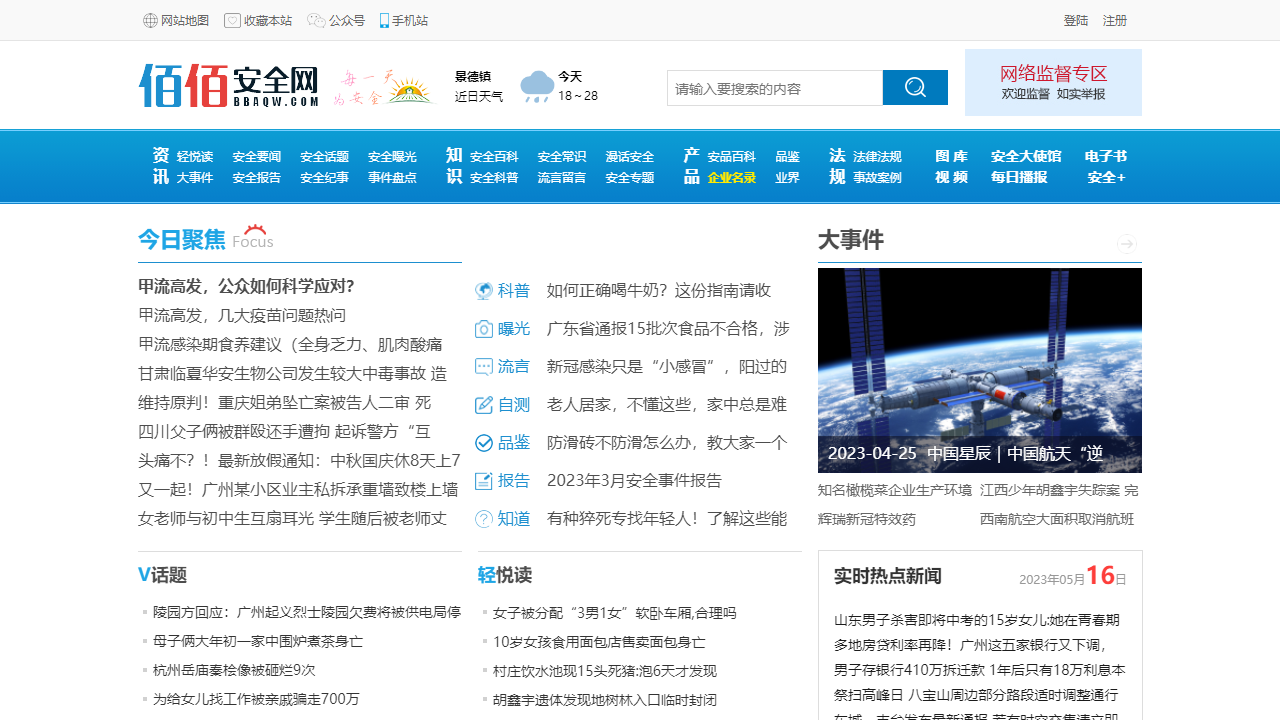The width and height of the screenshot is (1280, 720).
Task: Click the 佰佰安全网 site logo
Action: (x=229, y=86)
